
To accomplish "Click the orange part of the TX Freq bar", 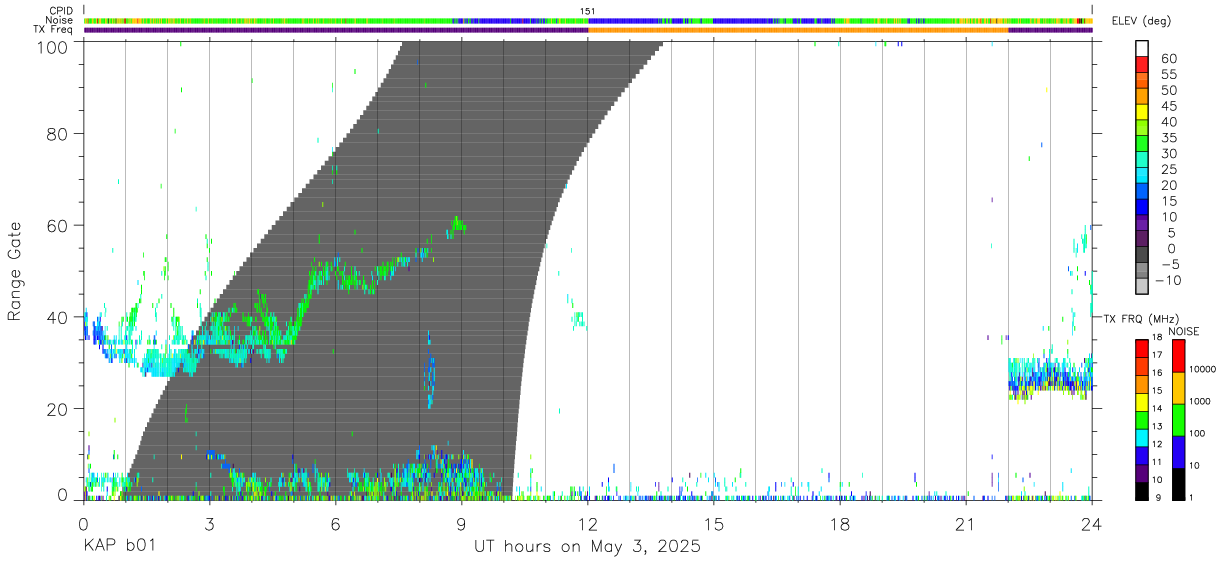I will (798, 30).
